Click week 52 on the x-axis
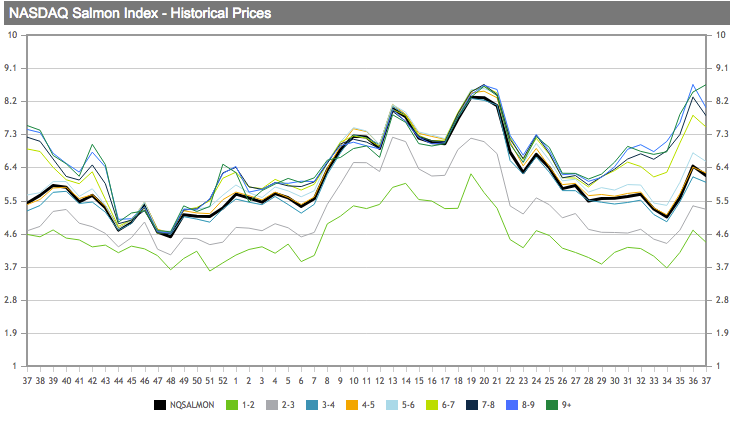This screenshot has height=421, width=735. [222, 381]
